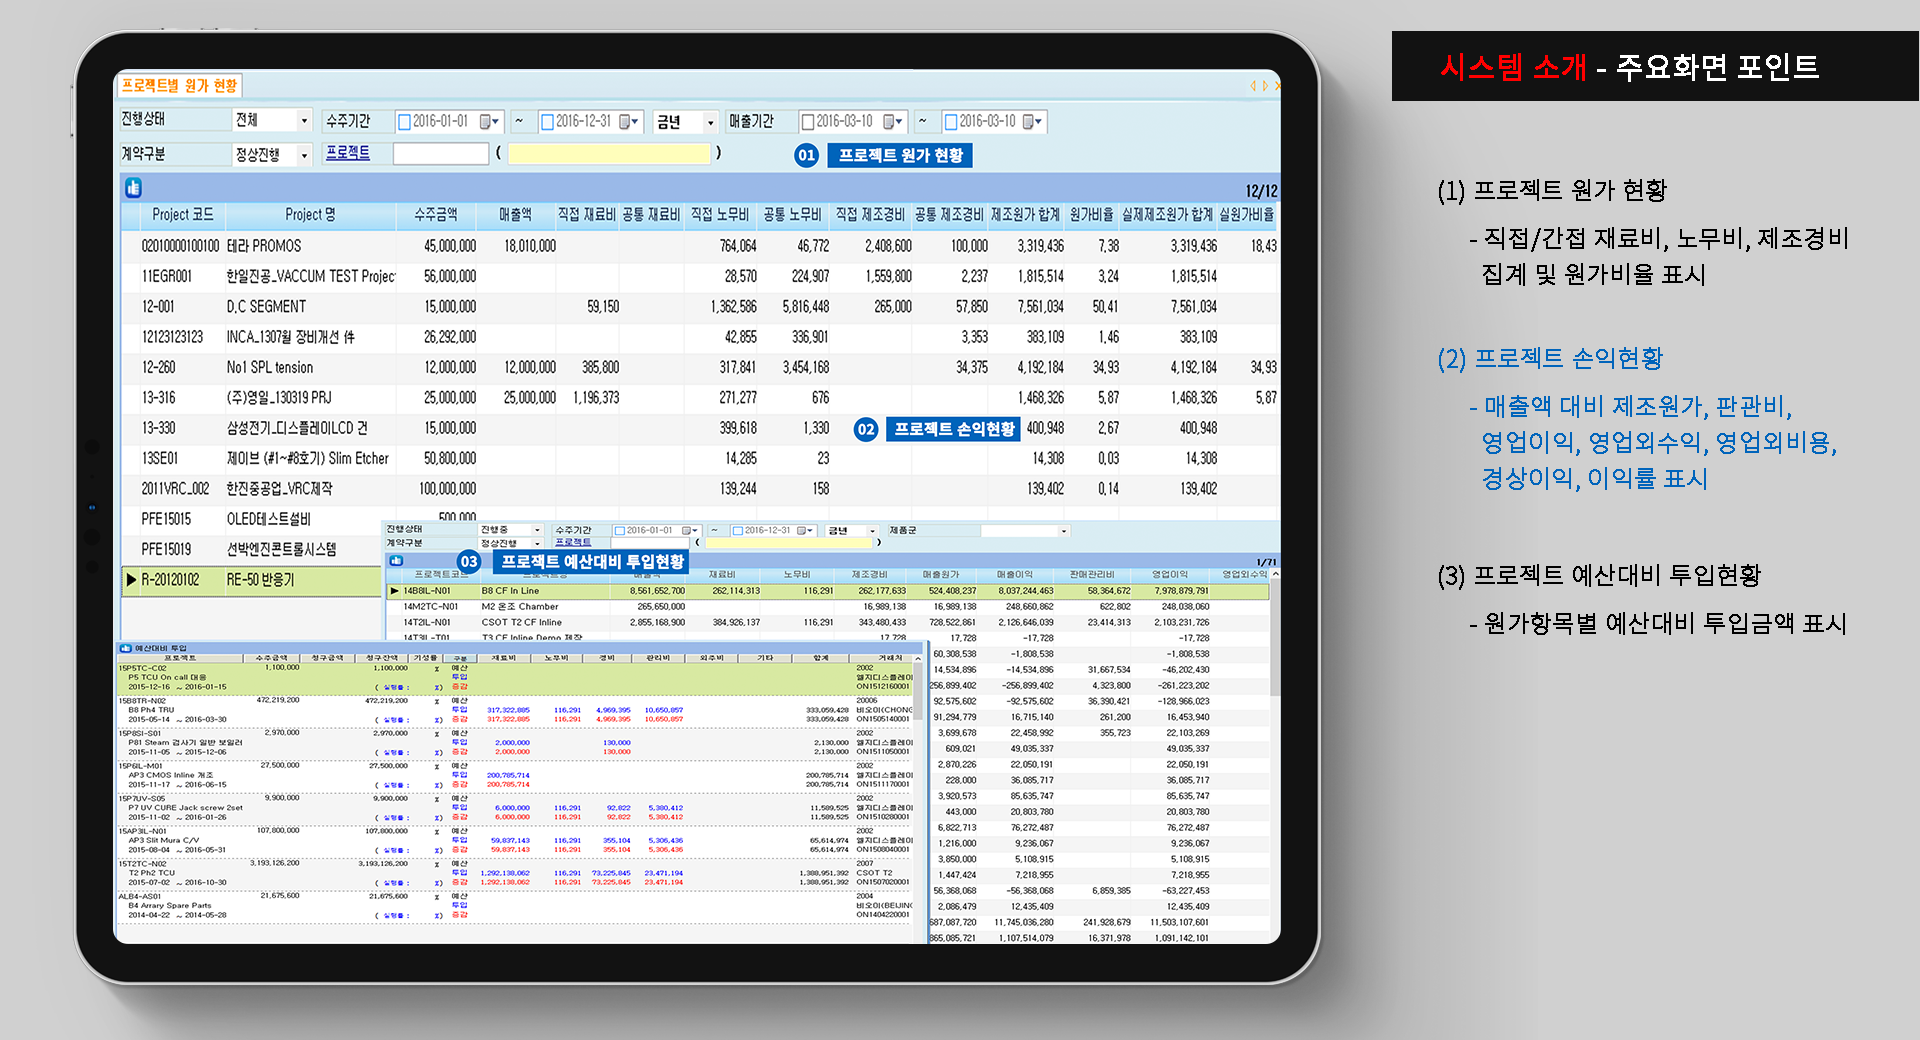The image size is (1920, 1040).
Task: Click the Project 코드 column header
Action: pyautogui.click(x=183, y=215)
